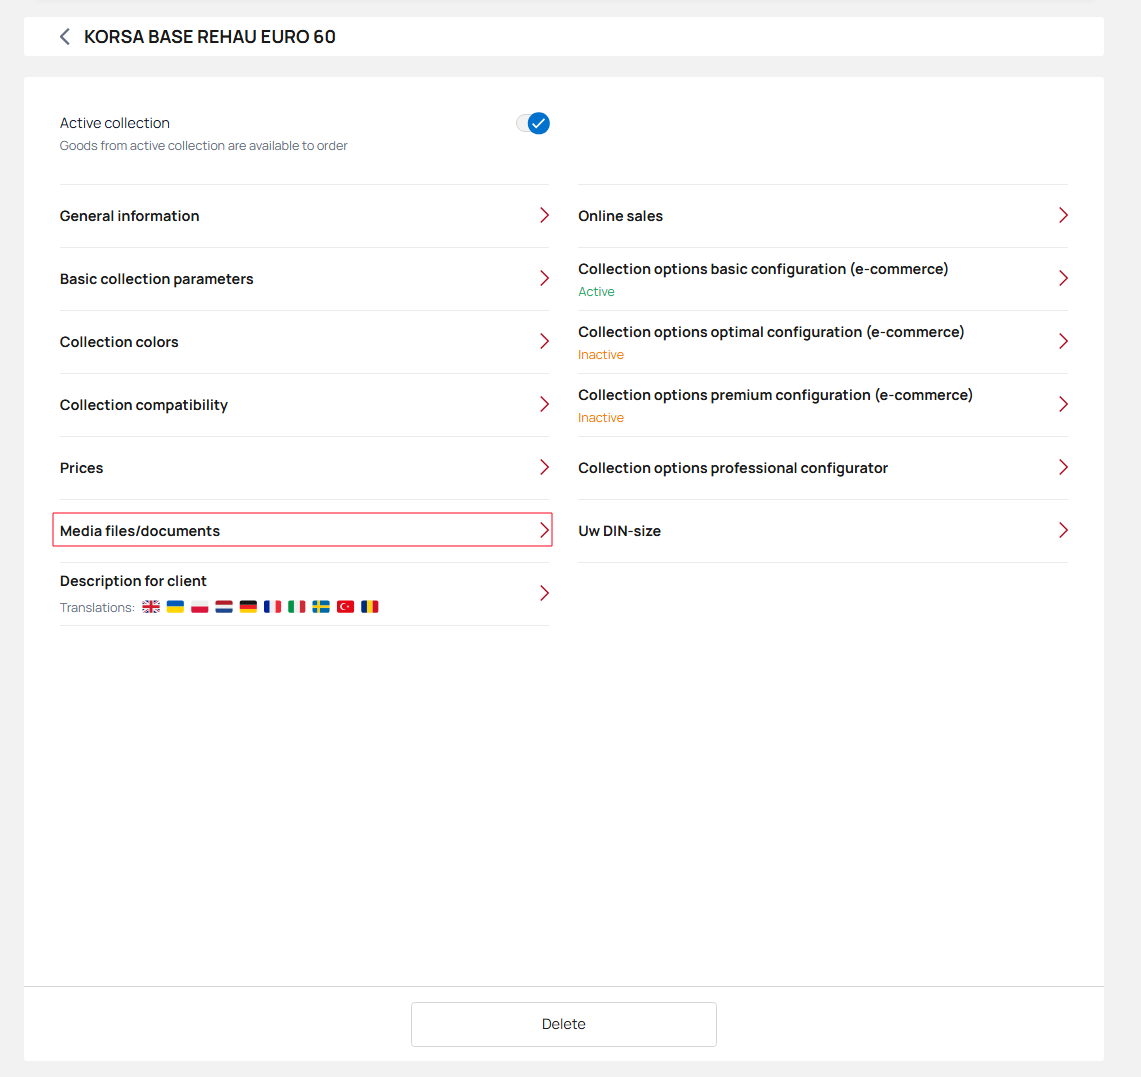Click the Ukraine flag translation

pyautogui.click(x=175, y=607)
